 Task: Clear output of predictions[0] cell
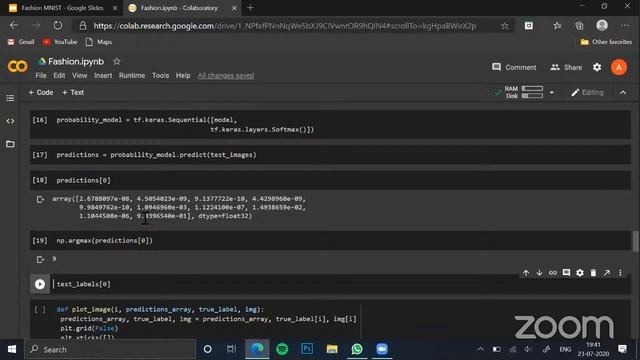[x=40, y=199]
